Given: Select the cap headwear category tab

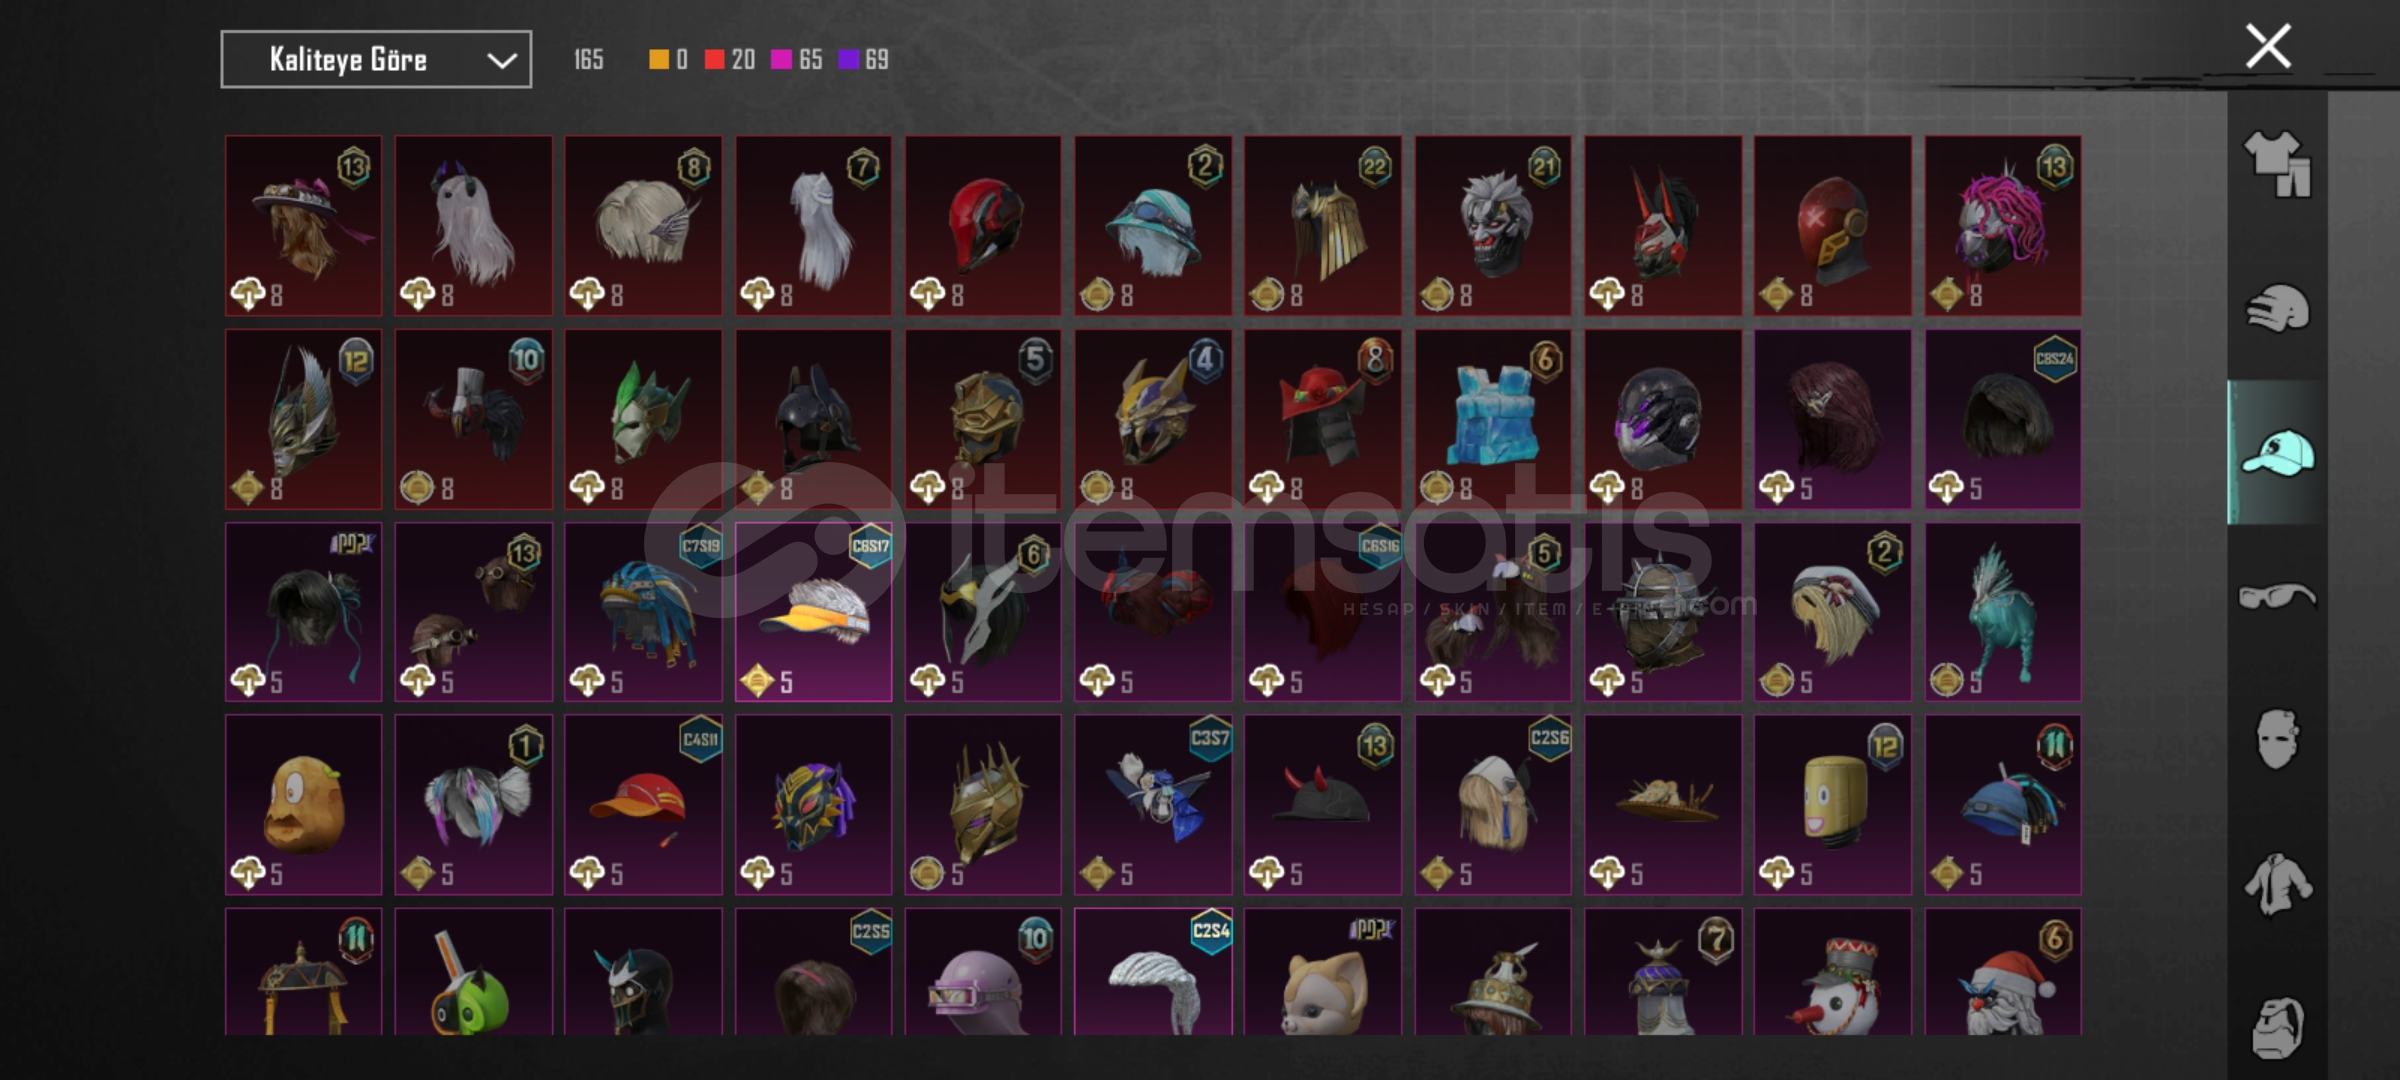Looking at the screenshot, I should click(2277, 452).
